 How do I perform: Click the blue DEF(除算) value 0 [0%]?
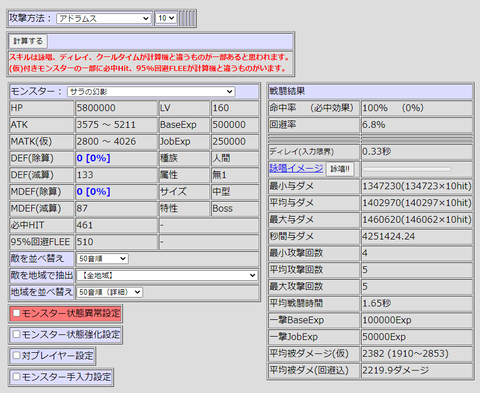93,158
